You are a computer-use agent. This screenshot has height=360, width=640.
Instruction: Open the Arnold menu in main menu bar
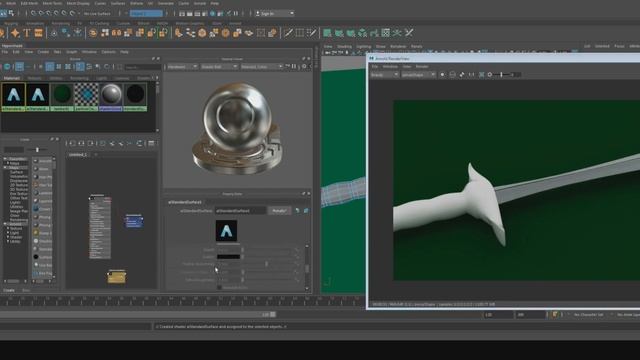coord(200,3)
